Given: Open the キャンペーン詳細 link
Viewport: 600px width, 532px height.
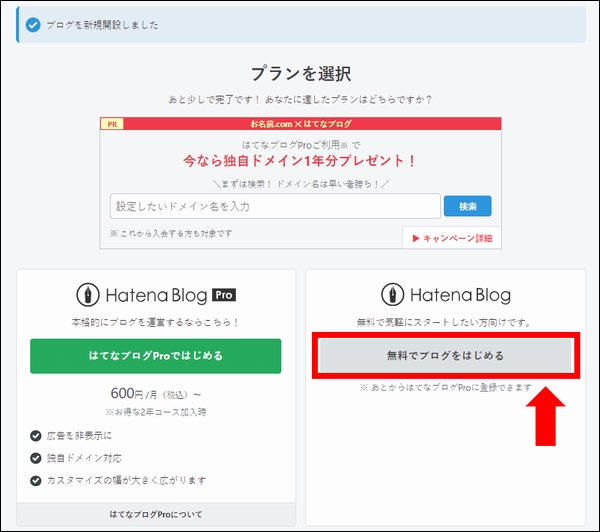Looking at the screenshot, I should (x=452, y=238).
